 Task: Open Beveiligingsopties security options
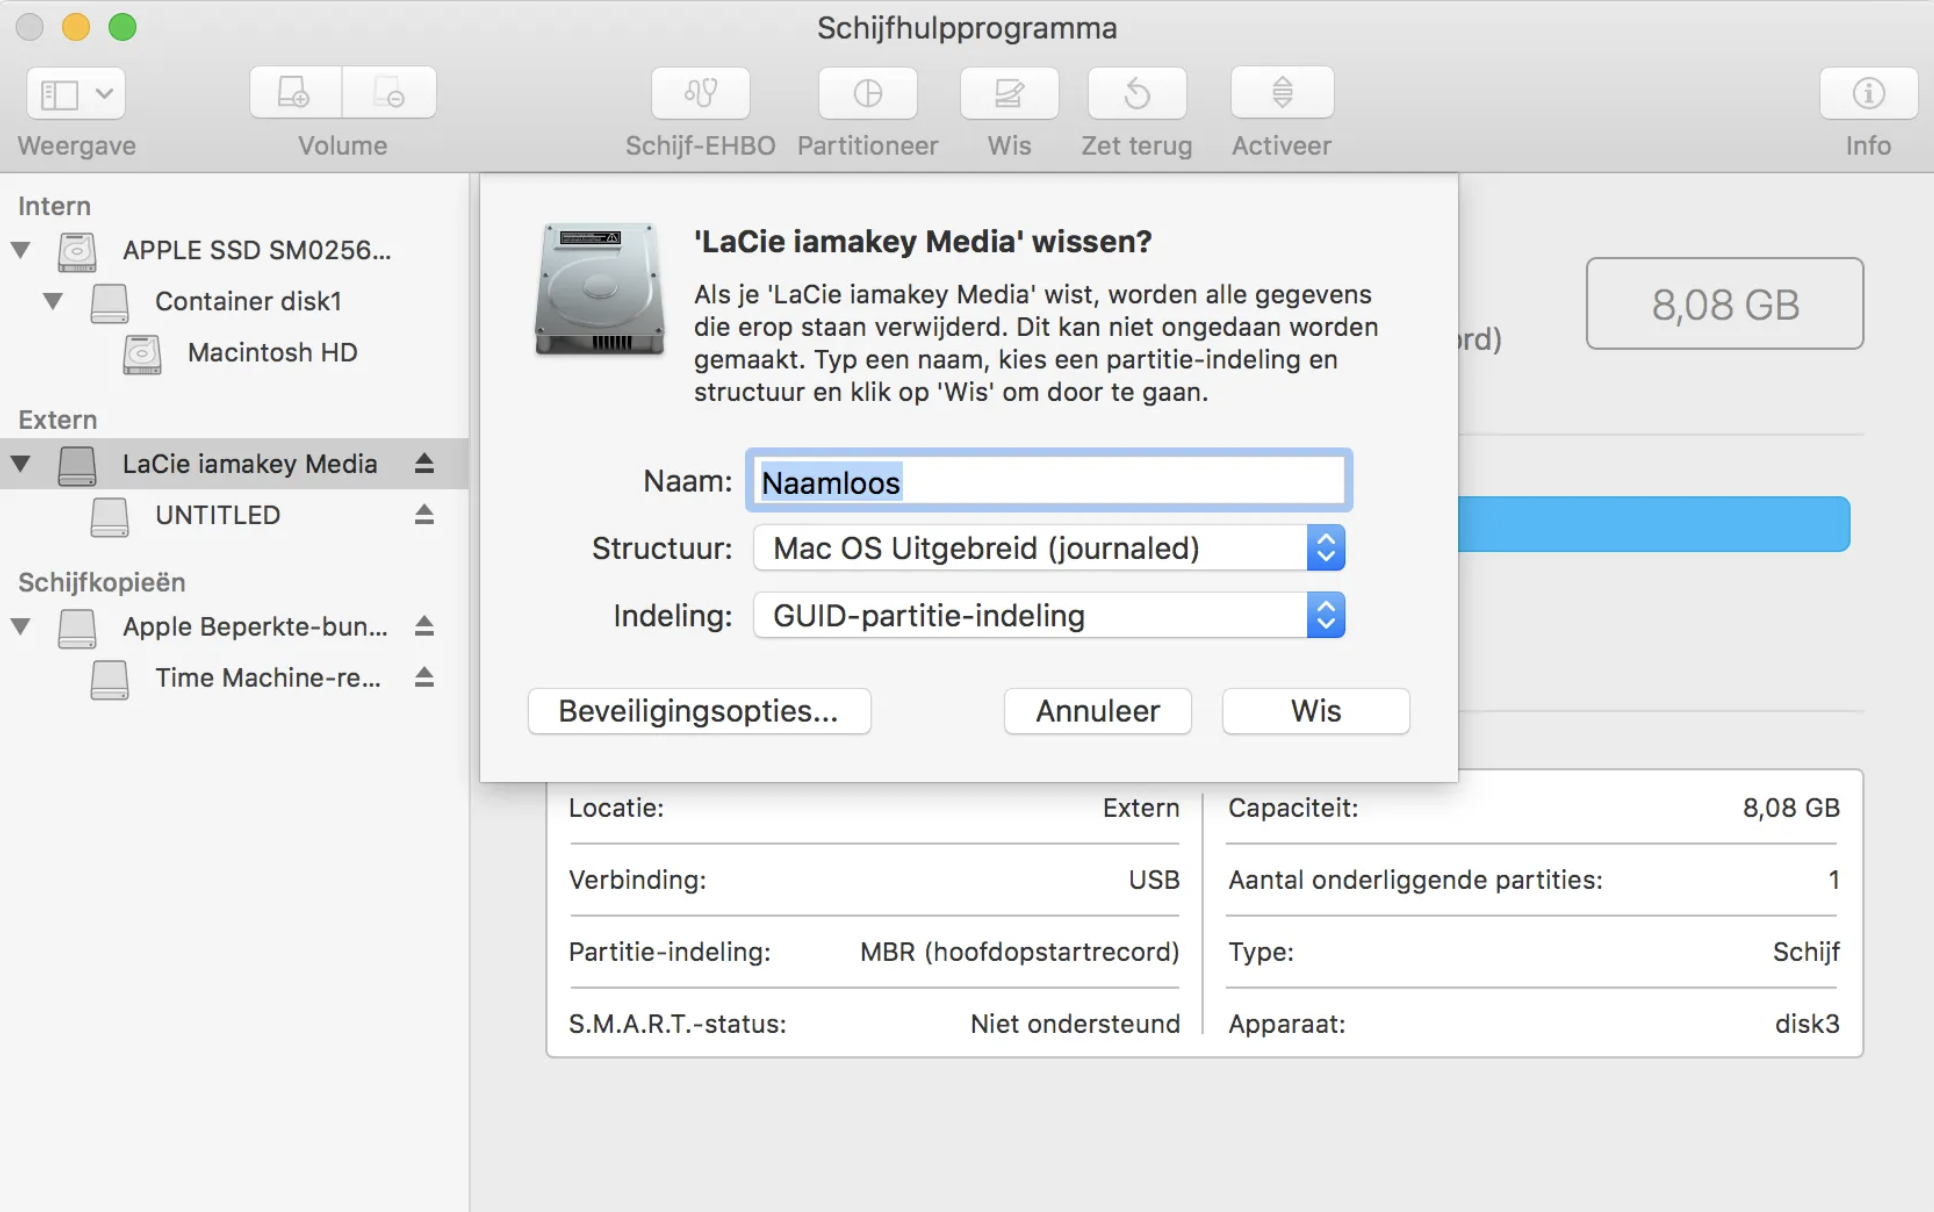(x=698, y=711)
